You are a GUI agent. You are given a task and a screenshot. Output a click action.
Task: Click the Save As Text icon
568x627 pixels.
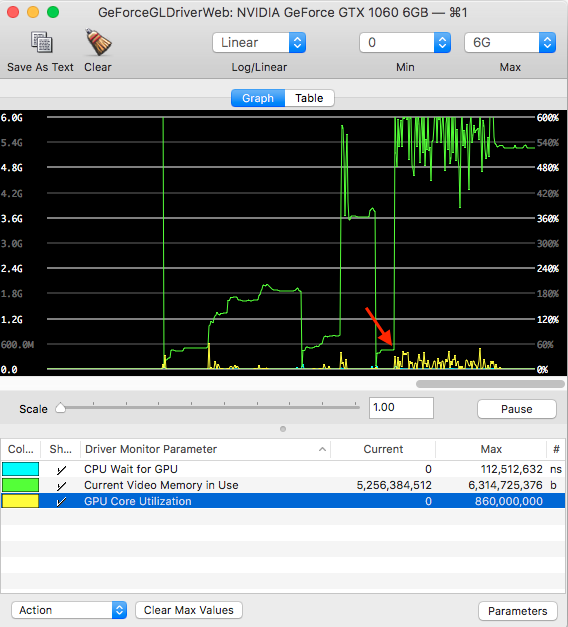[x=42, y=42]
